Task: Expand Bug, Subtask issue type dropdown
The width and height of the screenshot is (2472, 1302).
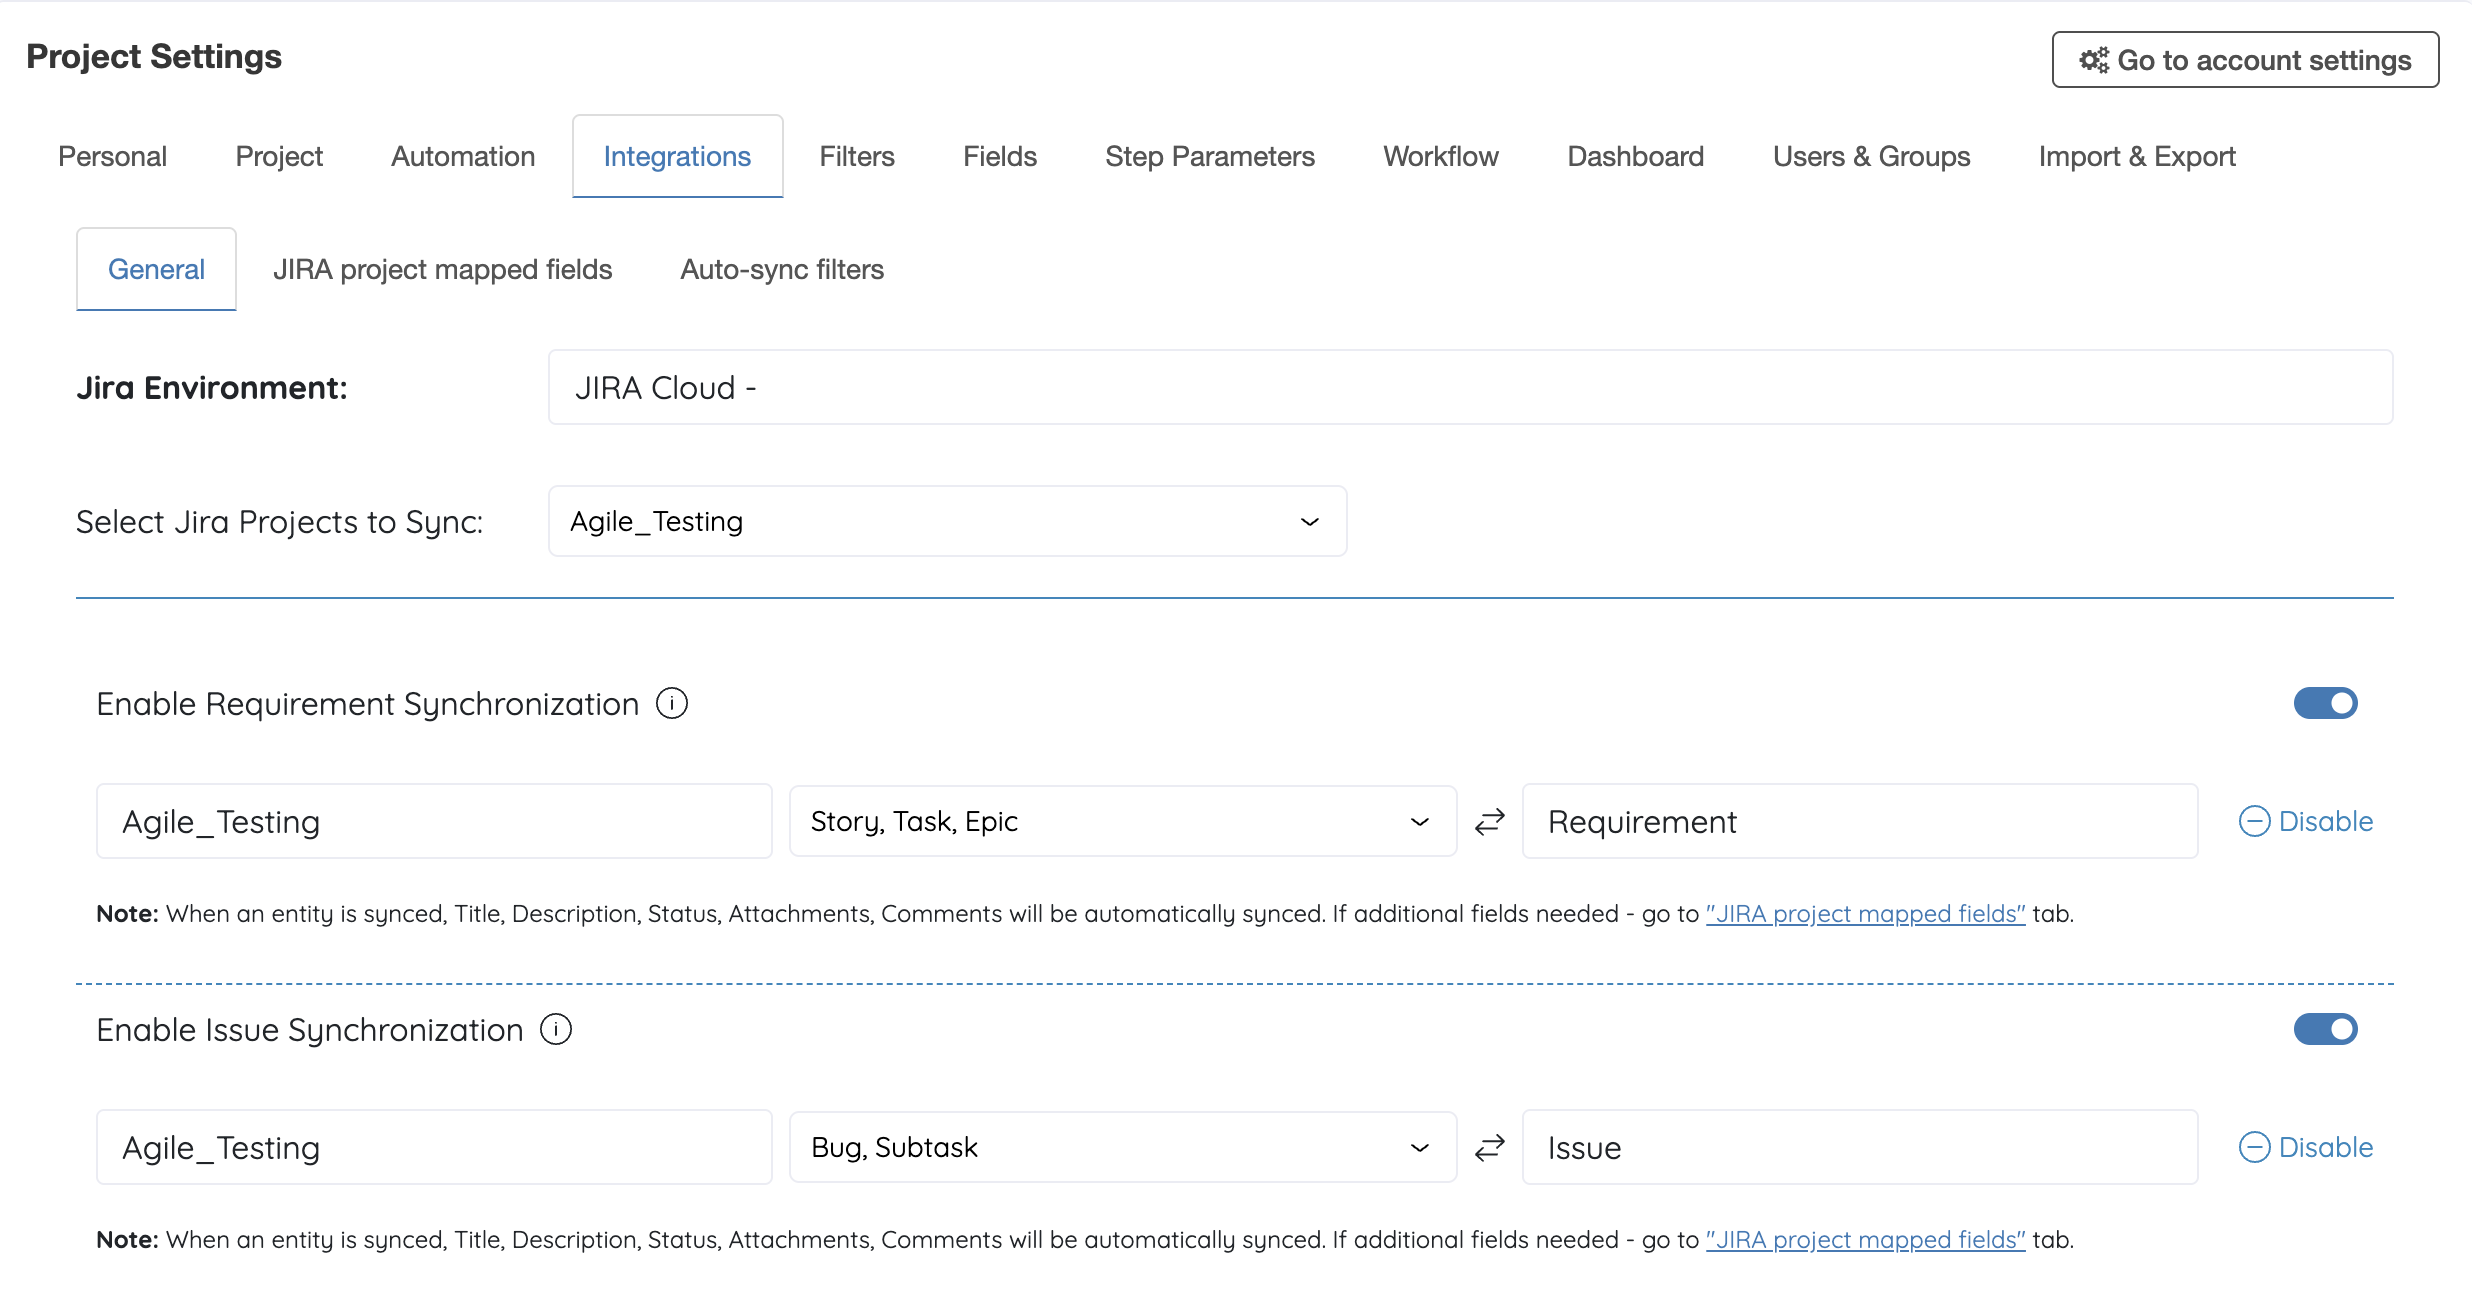Action: [1122, 1147]
